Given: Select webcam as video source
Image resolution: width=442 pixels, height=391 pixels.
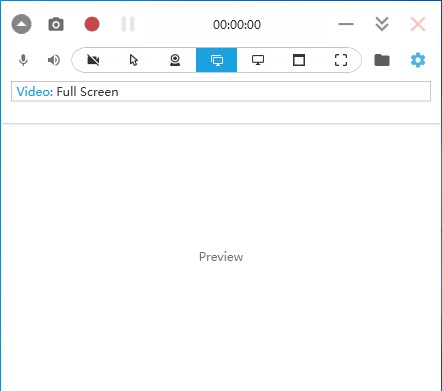Looking at the screenshot, I should 175,60.
